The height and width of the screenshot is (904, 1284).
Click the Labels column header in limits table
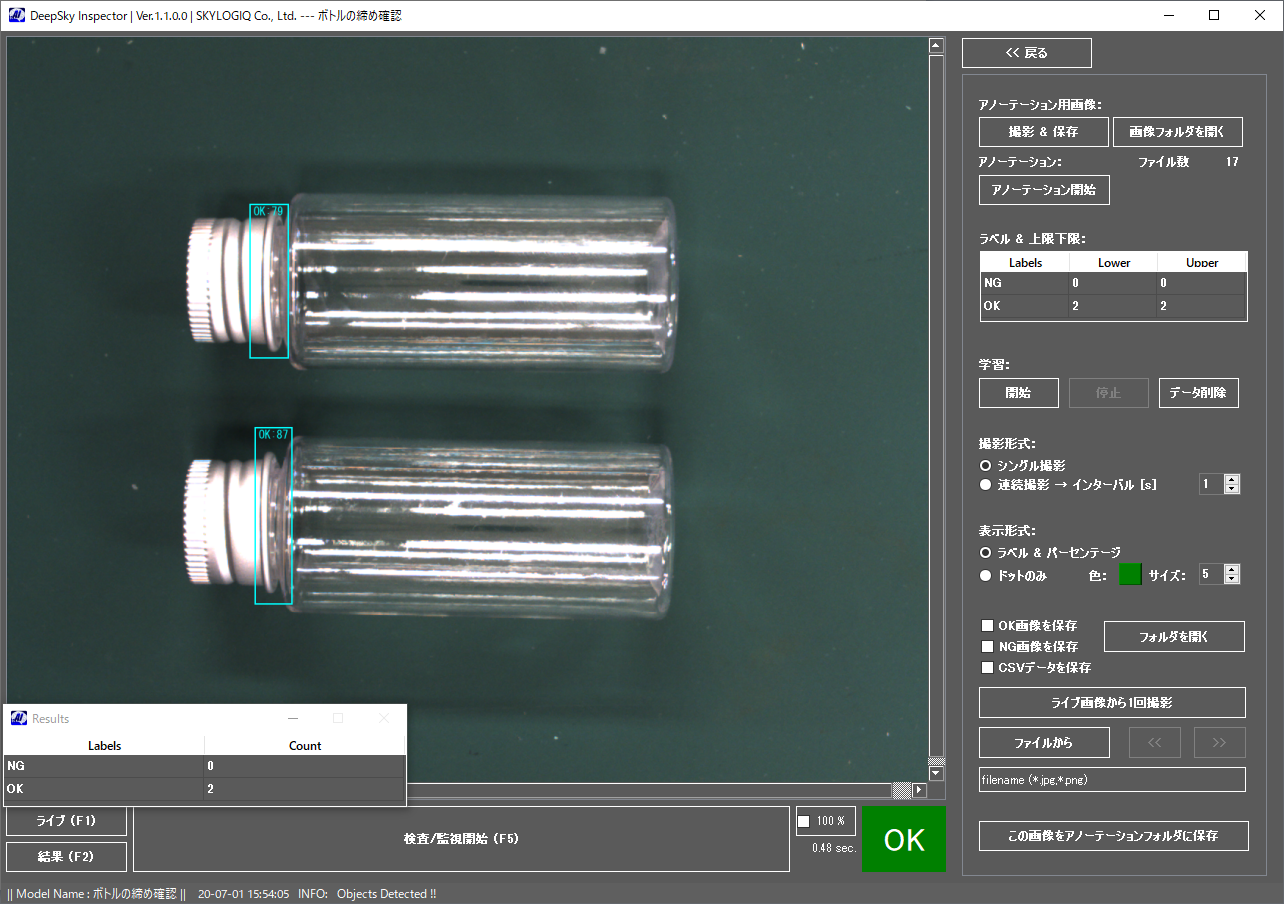(x=1025, y=263)
